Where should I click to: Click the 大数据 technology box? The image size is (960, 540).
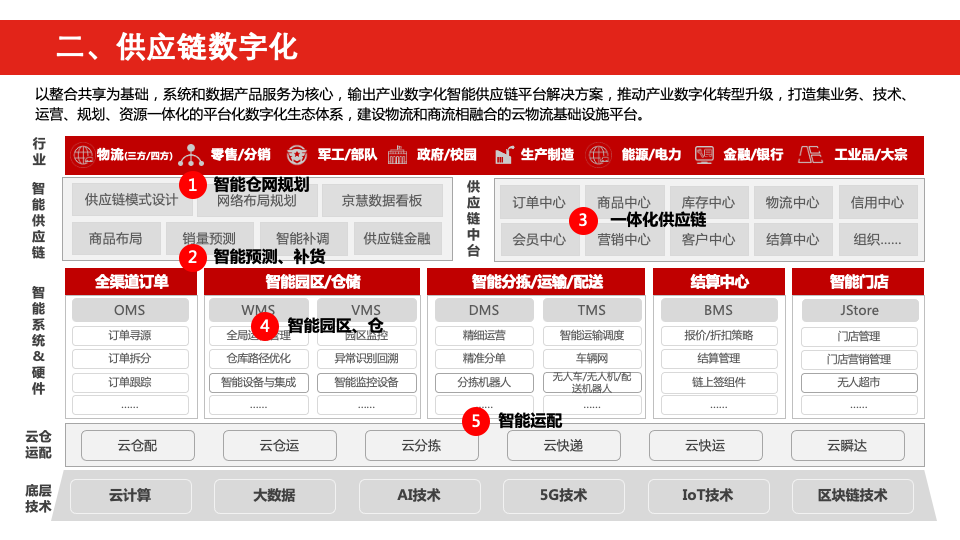click(x=275, y=496)
